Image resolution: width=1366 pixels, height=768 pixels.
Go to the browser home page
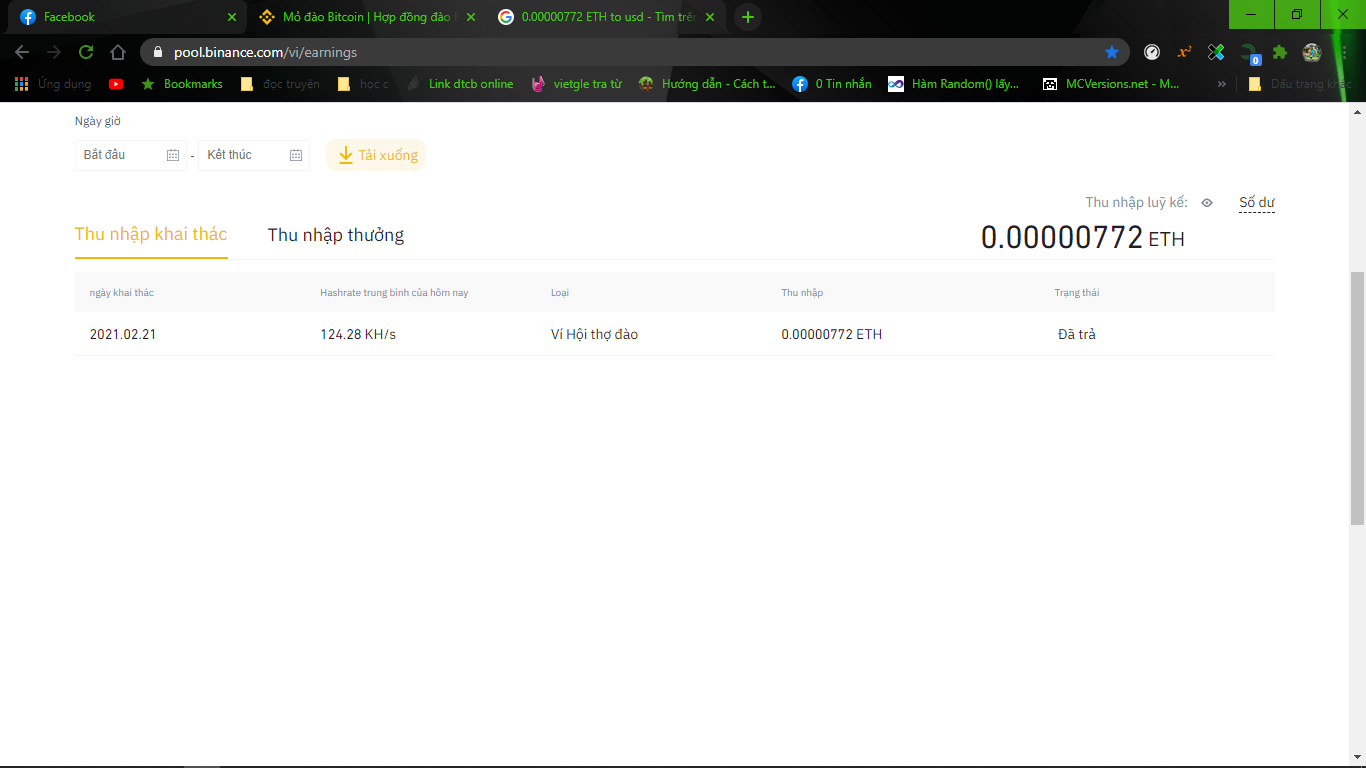click(x=118, y=52)
